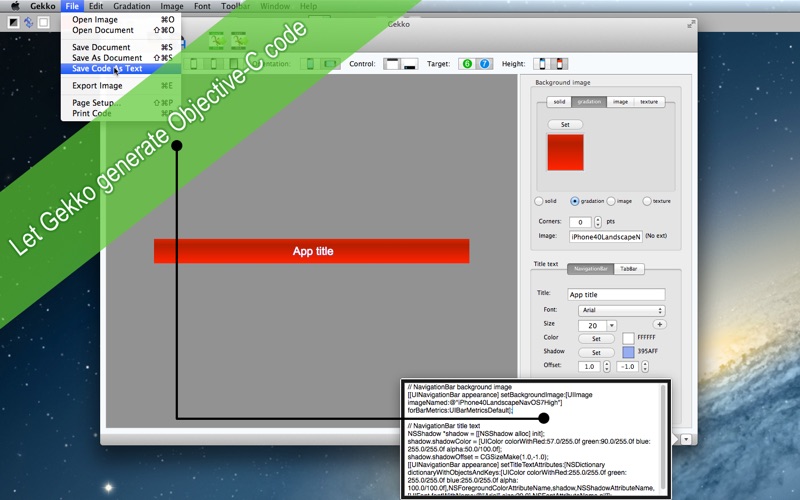
Task: Select landscape Orientation icon
Action: 330,64
